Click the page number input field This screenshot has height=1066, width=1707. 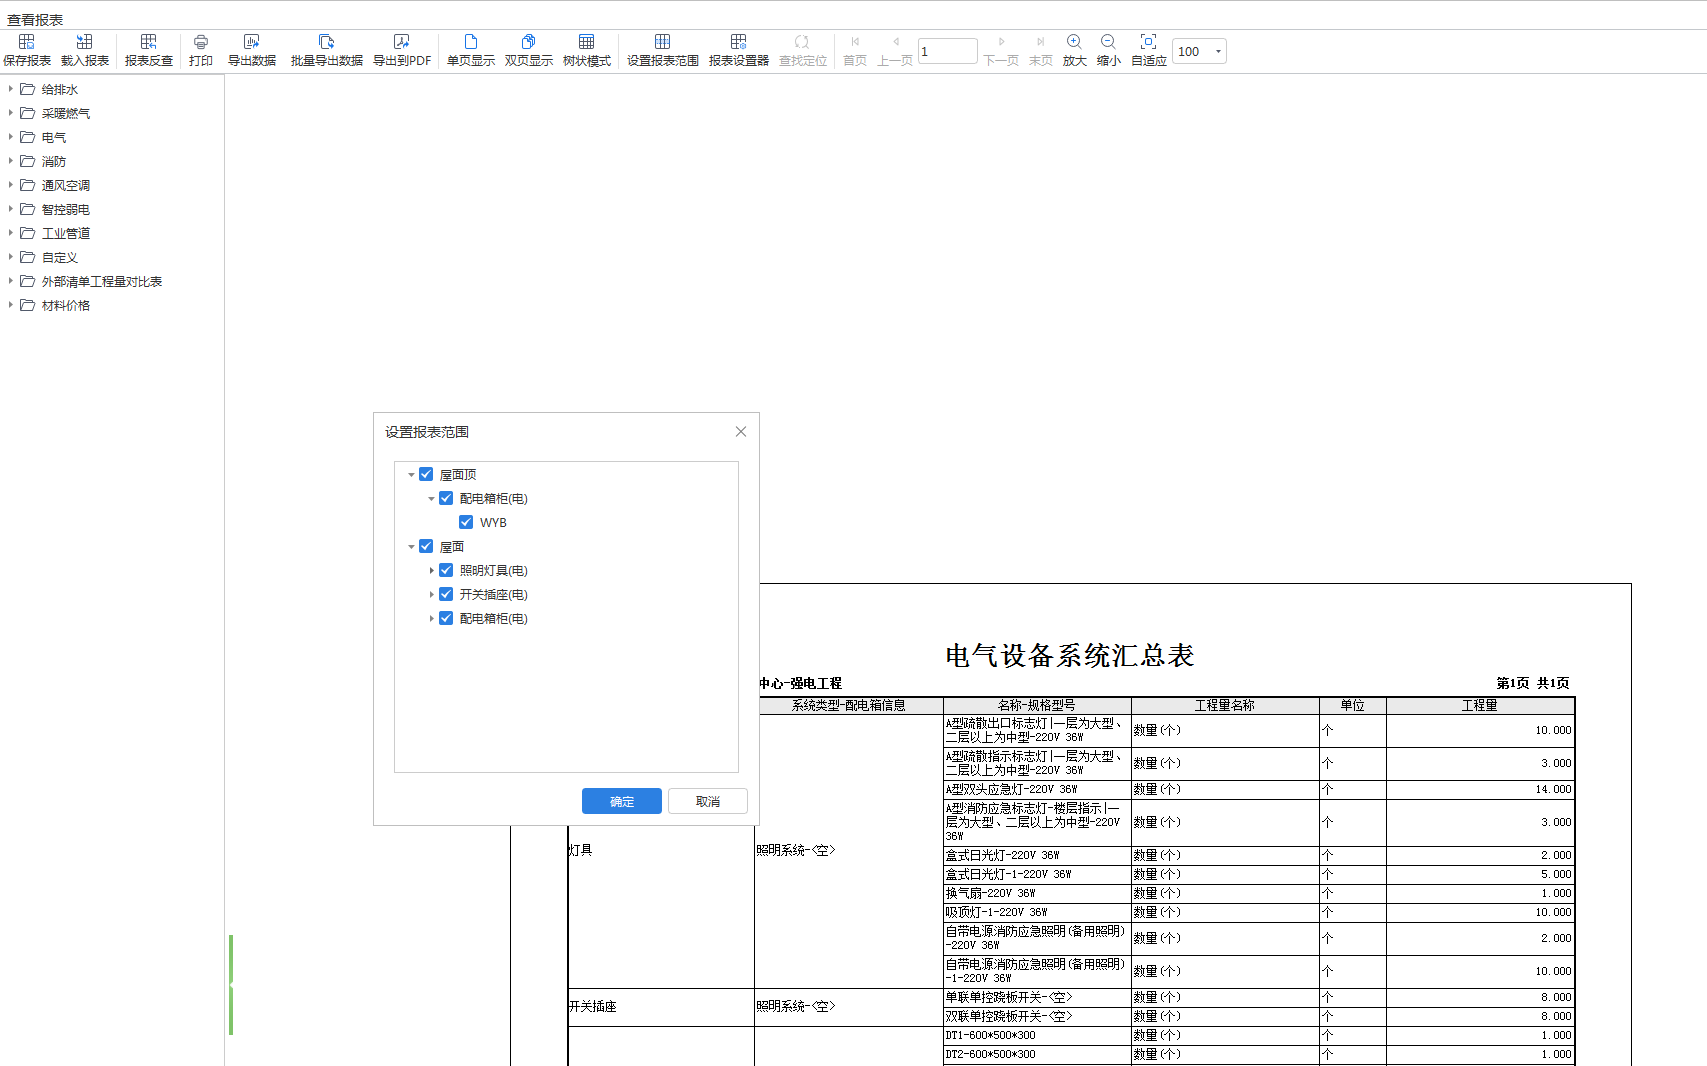click(x=947, y=51)
